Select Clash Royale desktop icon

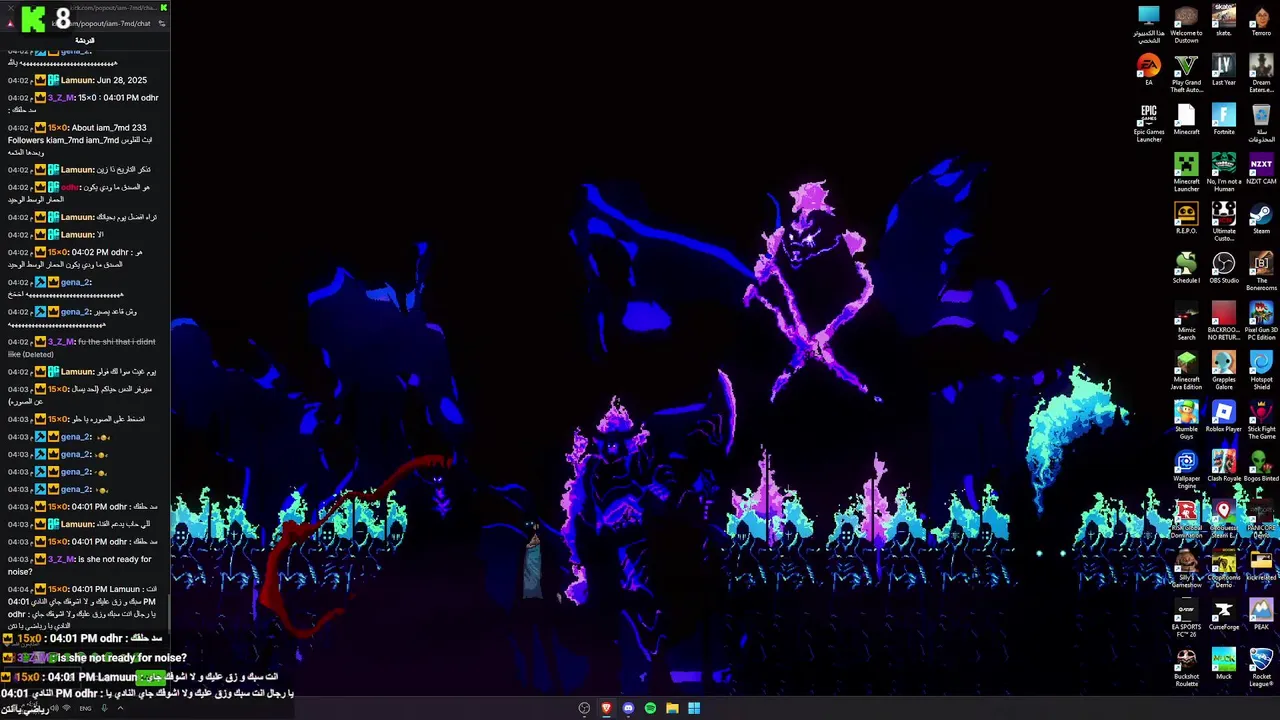(x=1224, y=466)
